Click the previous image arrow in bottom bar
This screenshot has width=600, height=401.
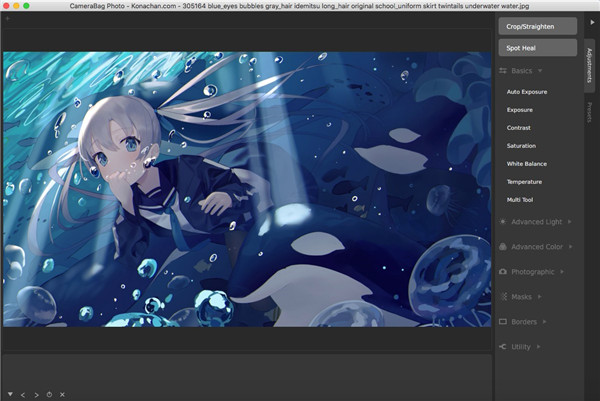[x=22, y=394]
